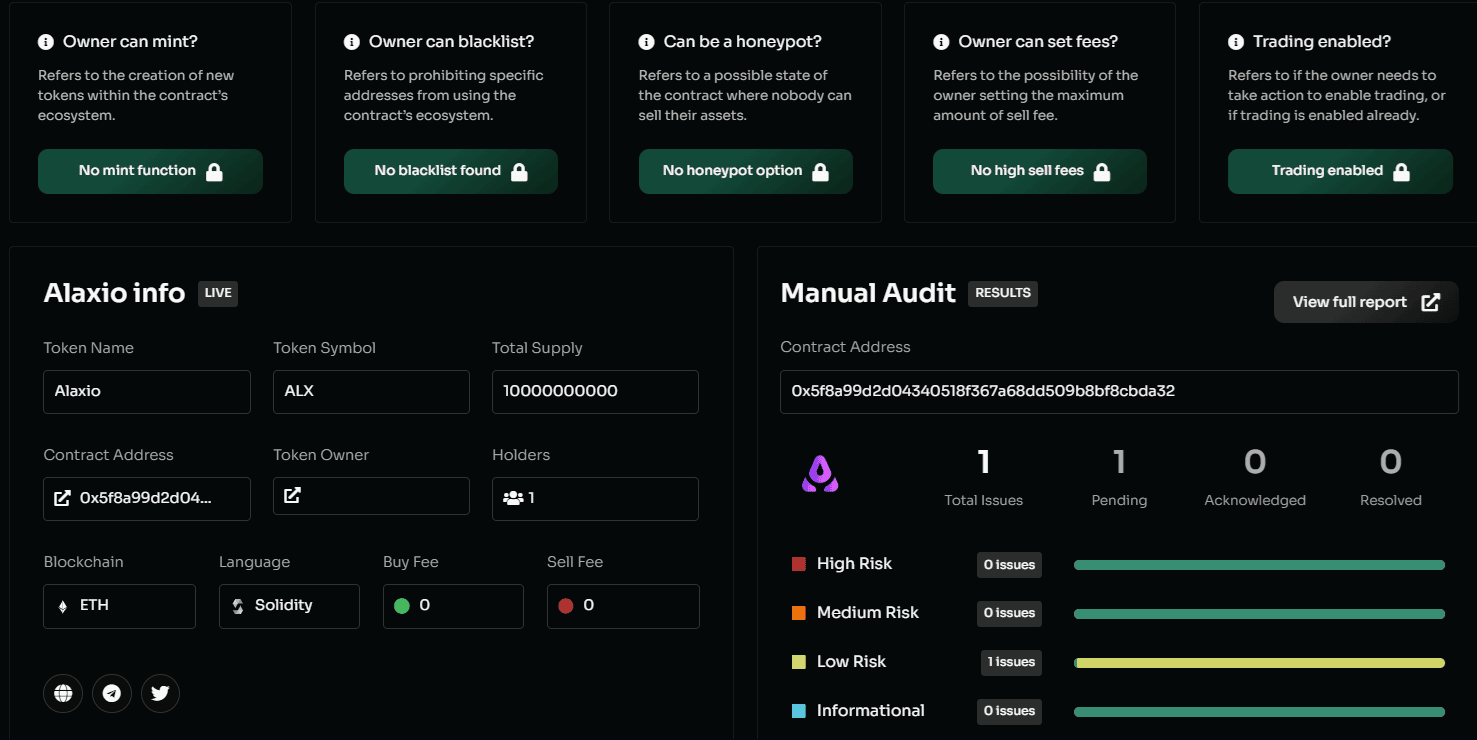Screen dimensions: 1477x740
Task: Click the Contract Address external link icon
Action: [x=62, y=498]
